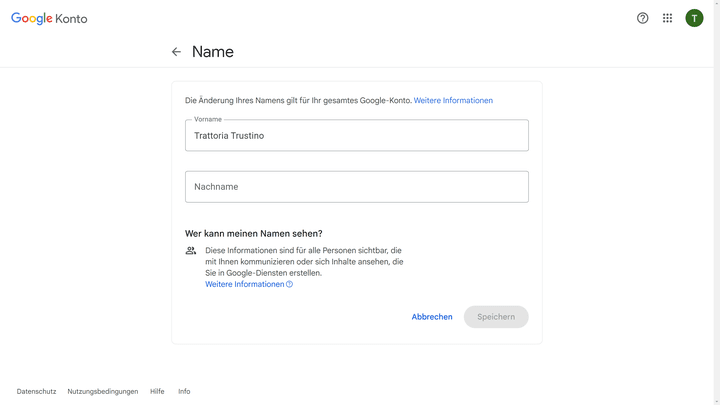Image resolution: width=720 pixels, height=405 pixels.
Task: Open the account avatar with letter T
Action: [694, 18]
